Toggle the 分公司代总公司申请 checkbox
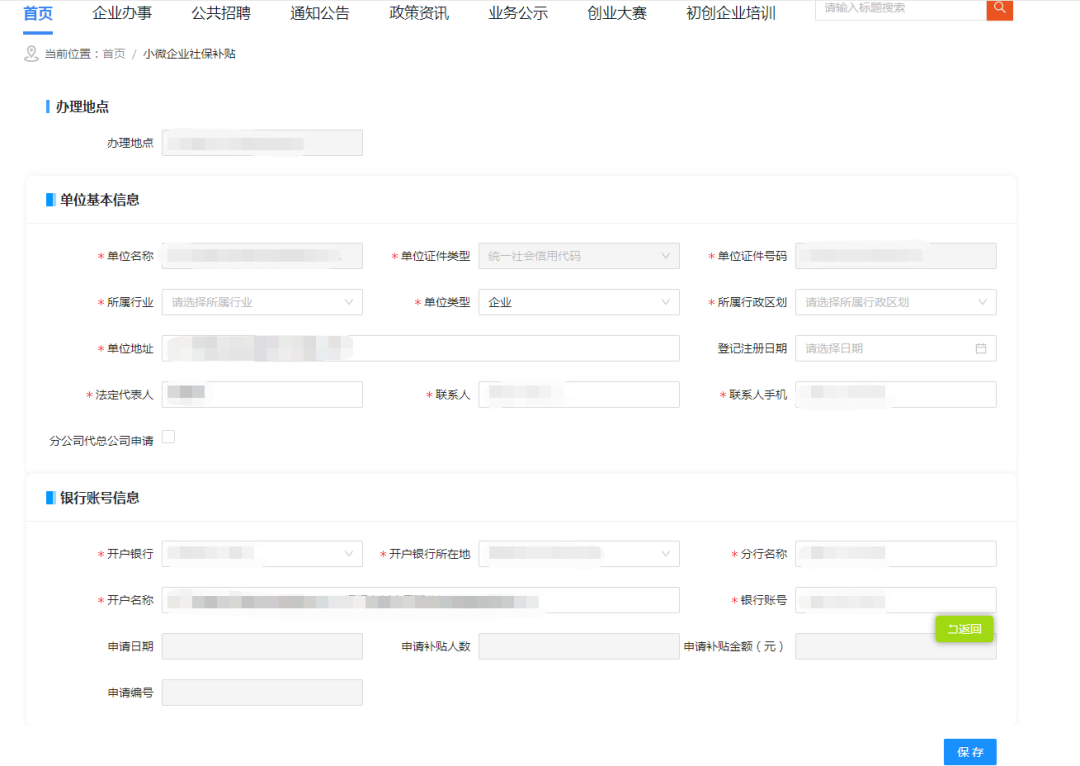This screenshot has width=1080, height=766. click(167, 436)
